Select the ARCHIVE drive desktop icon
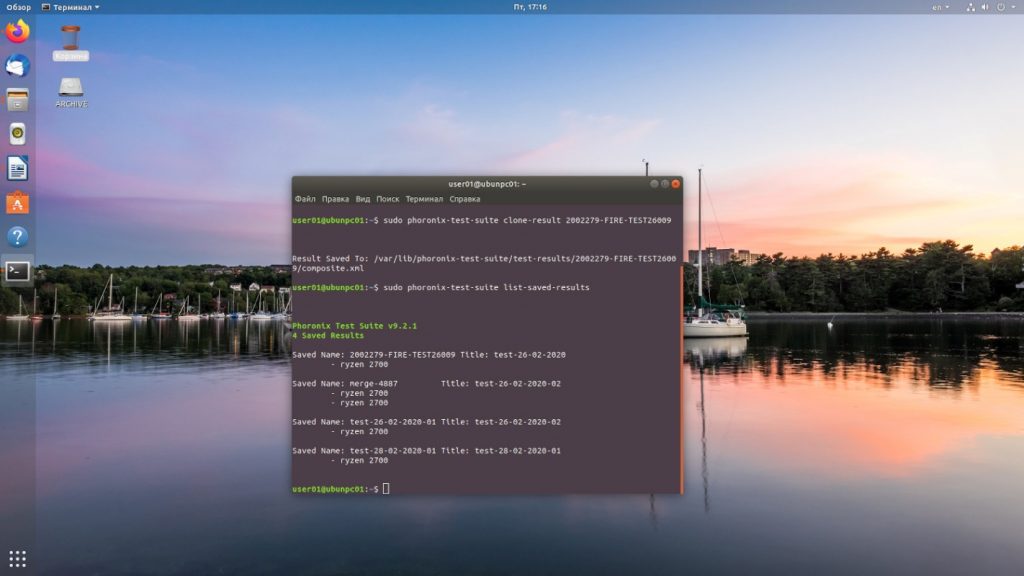The image size is (1024, 576). tap(71, 92)
